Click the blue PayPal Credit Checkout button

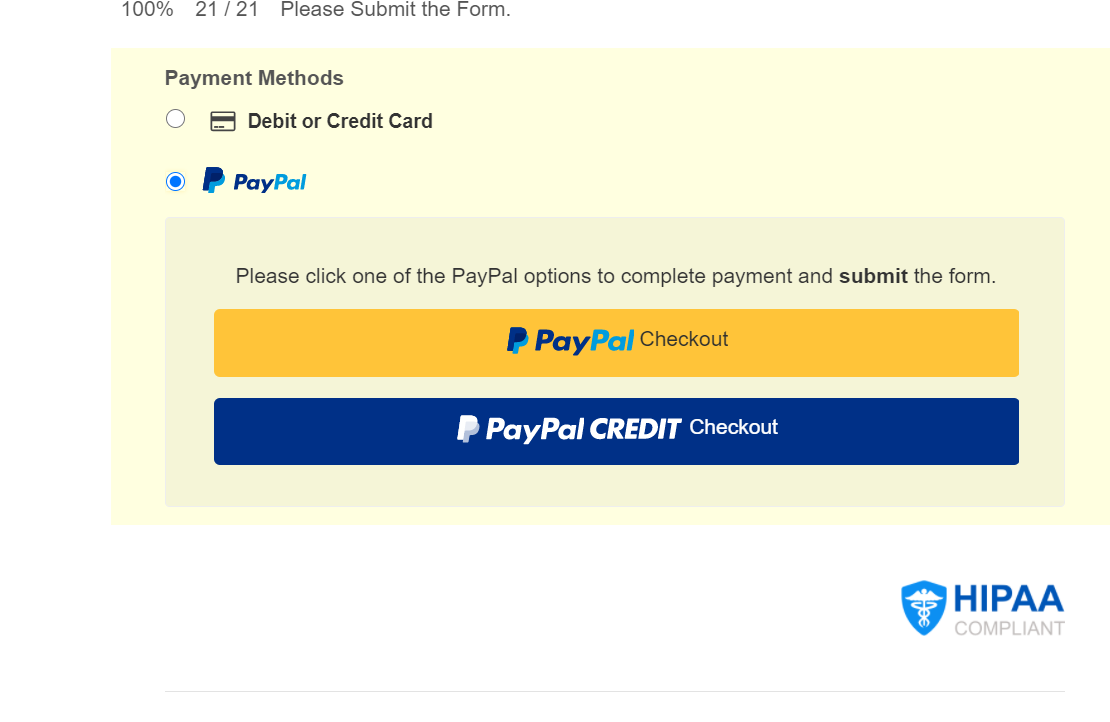pyautogui.click(x=616, y=431)
